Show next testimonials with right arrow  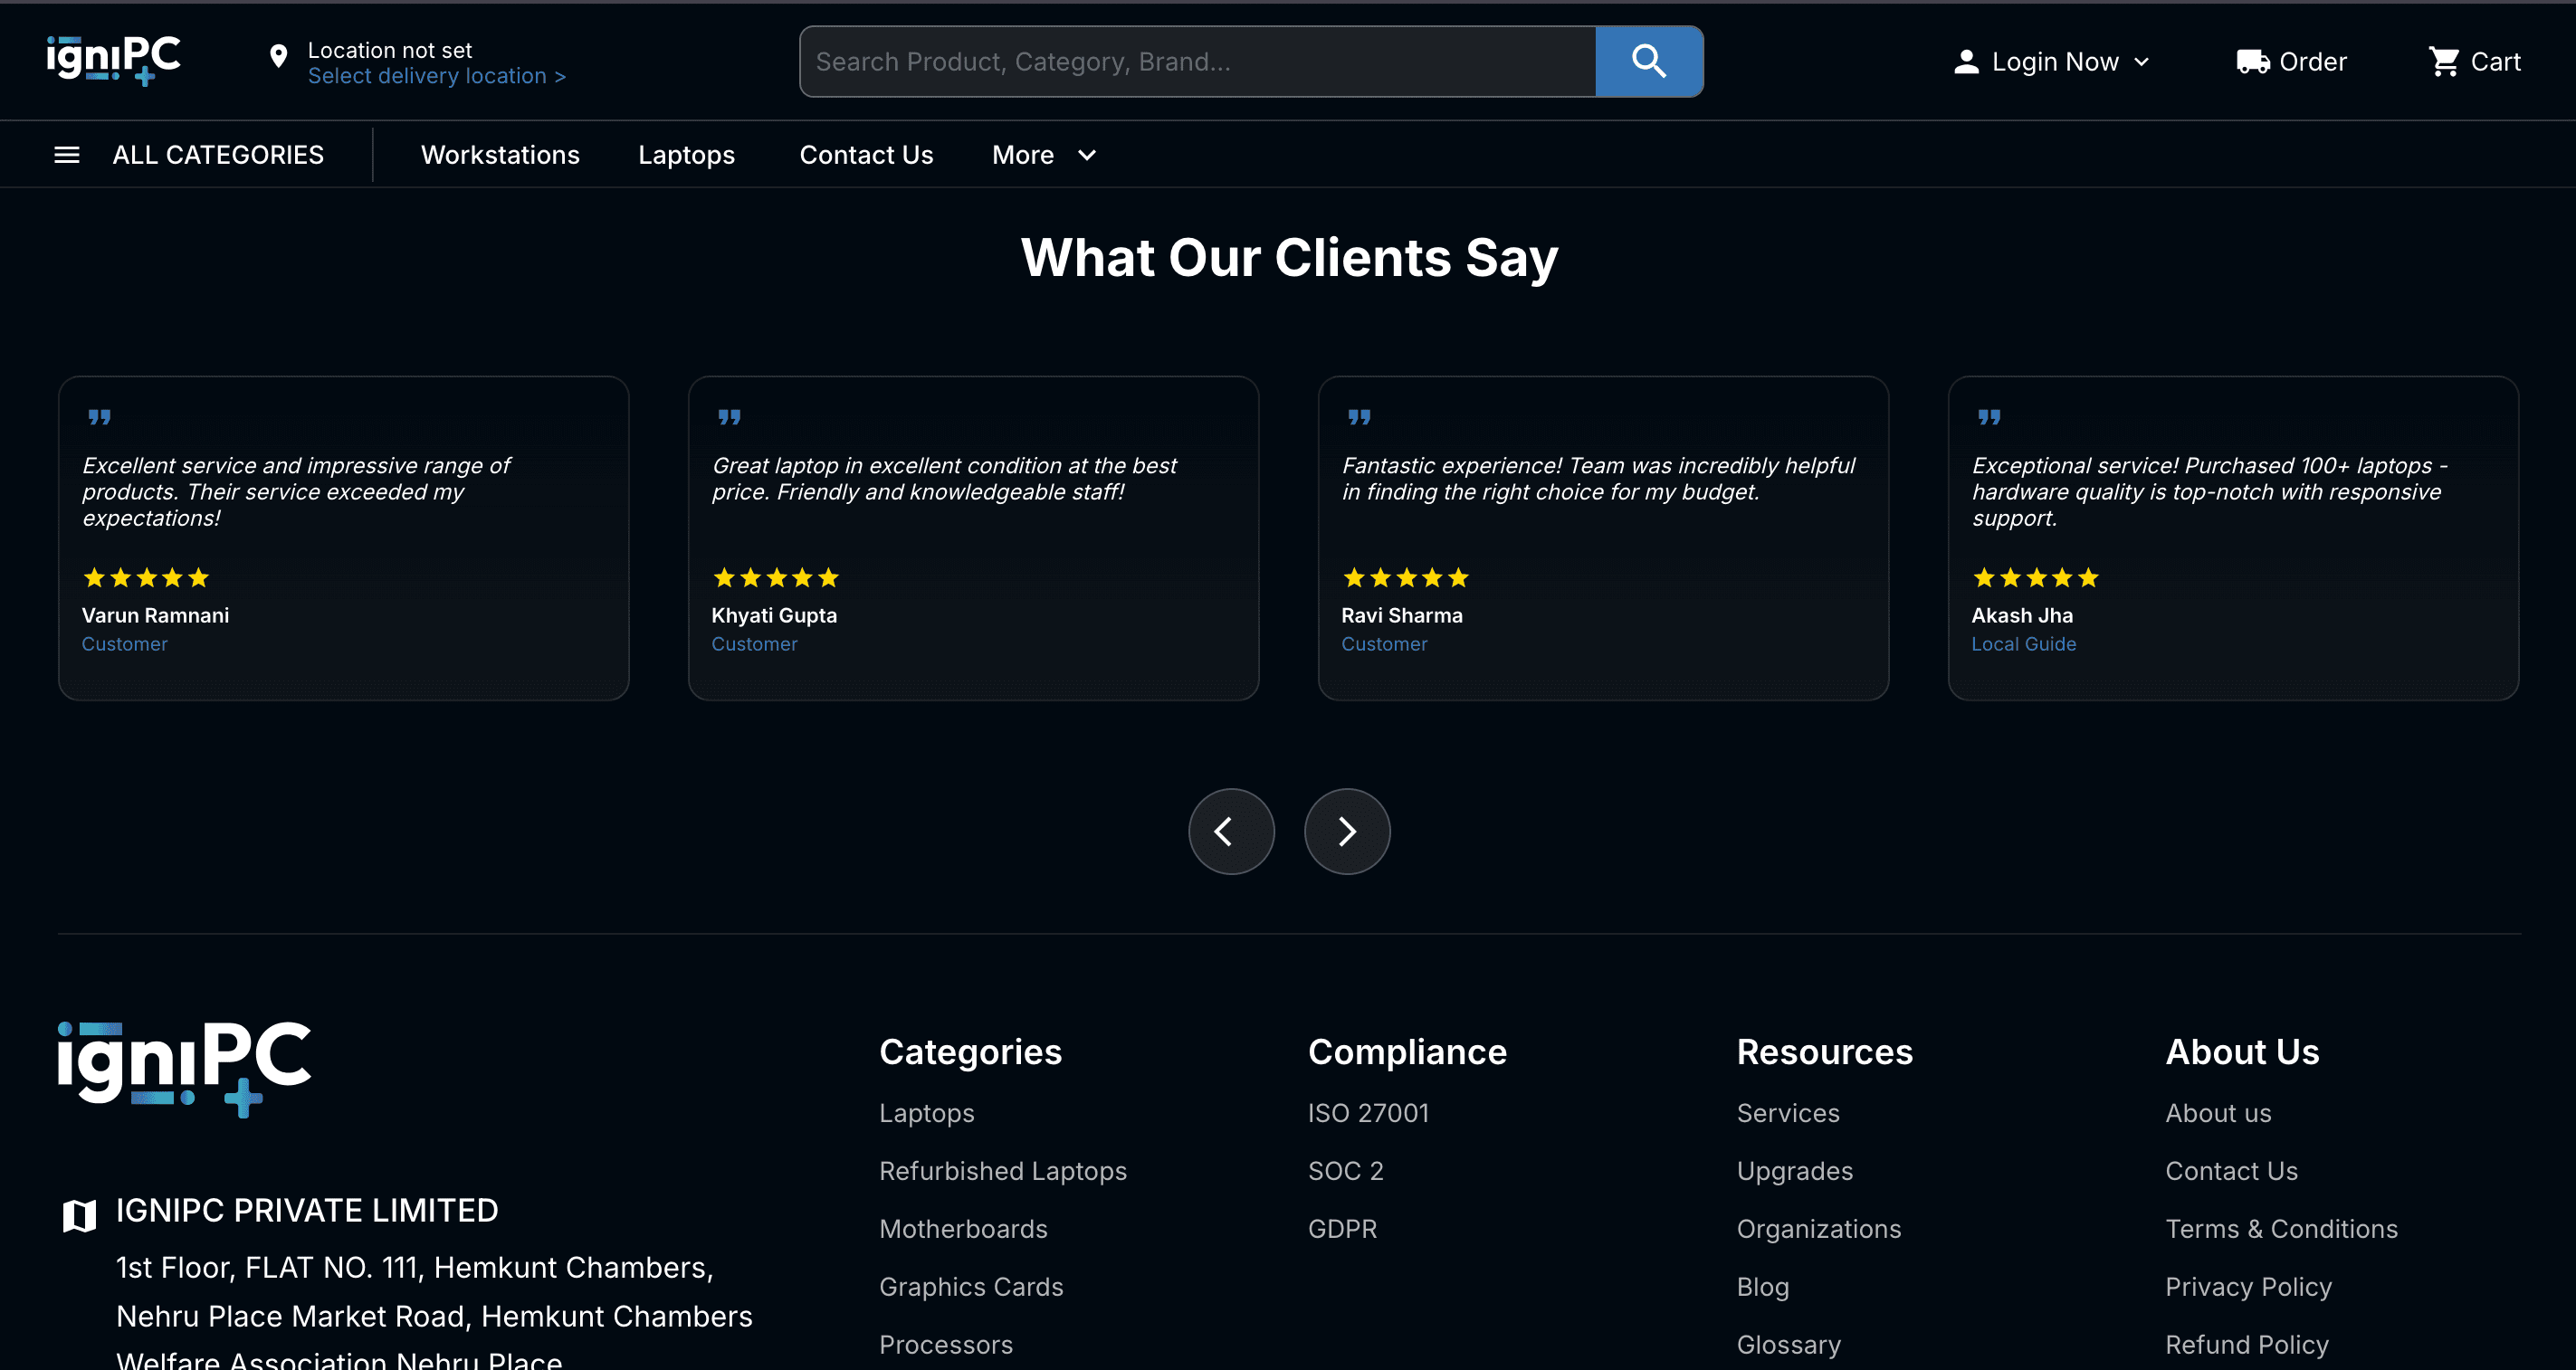pos(1347,831)
